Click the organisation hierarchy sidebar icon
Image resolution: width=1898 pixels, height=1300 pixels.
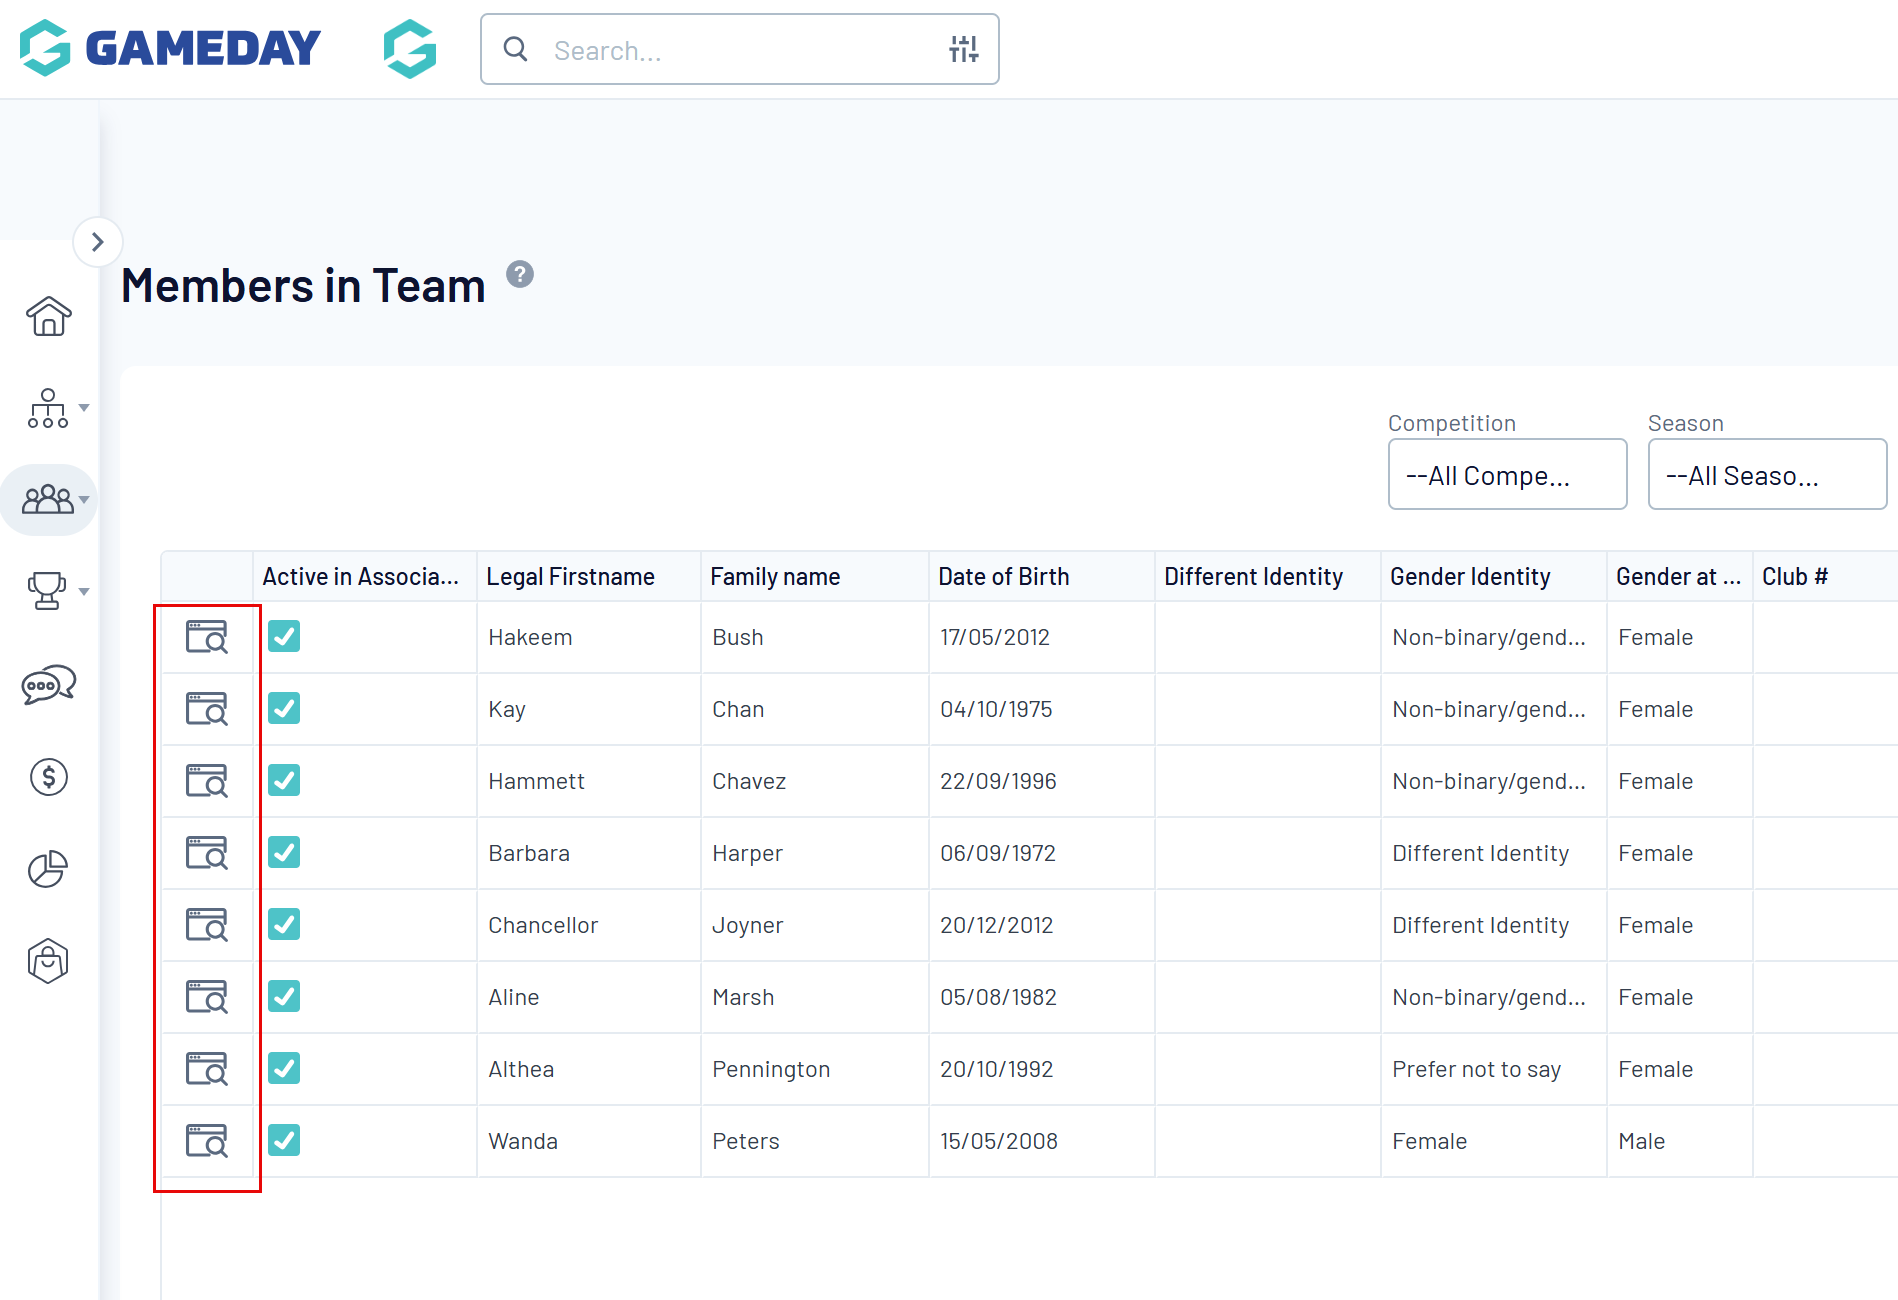48,408
